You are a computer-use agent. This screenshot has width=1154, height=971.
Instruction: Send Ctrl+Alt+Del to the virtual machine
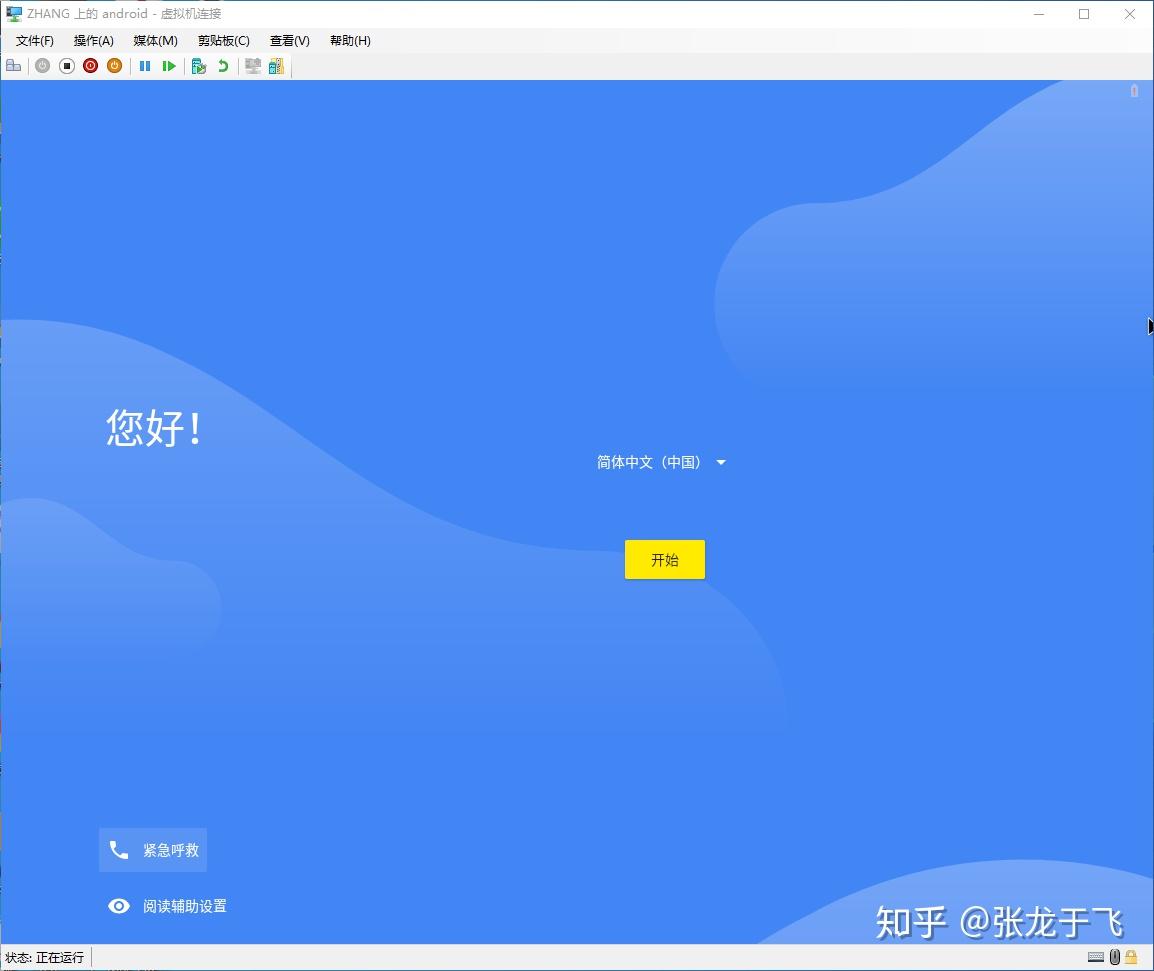(13, 66)
